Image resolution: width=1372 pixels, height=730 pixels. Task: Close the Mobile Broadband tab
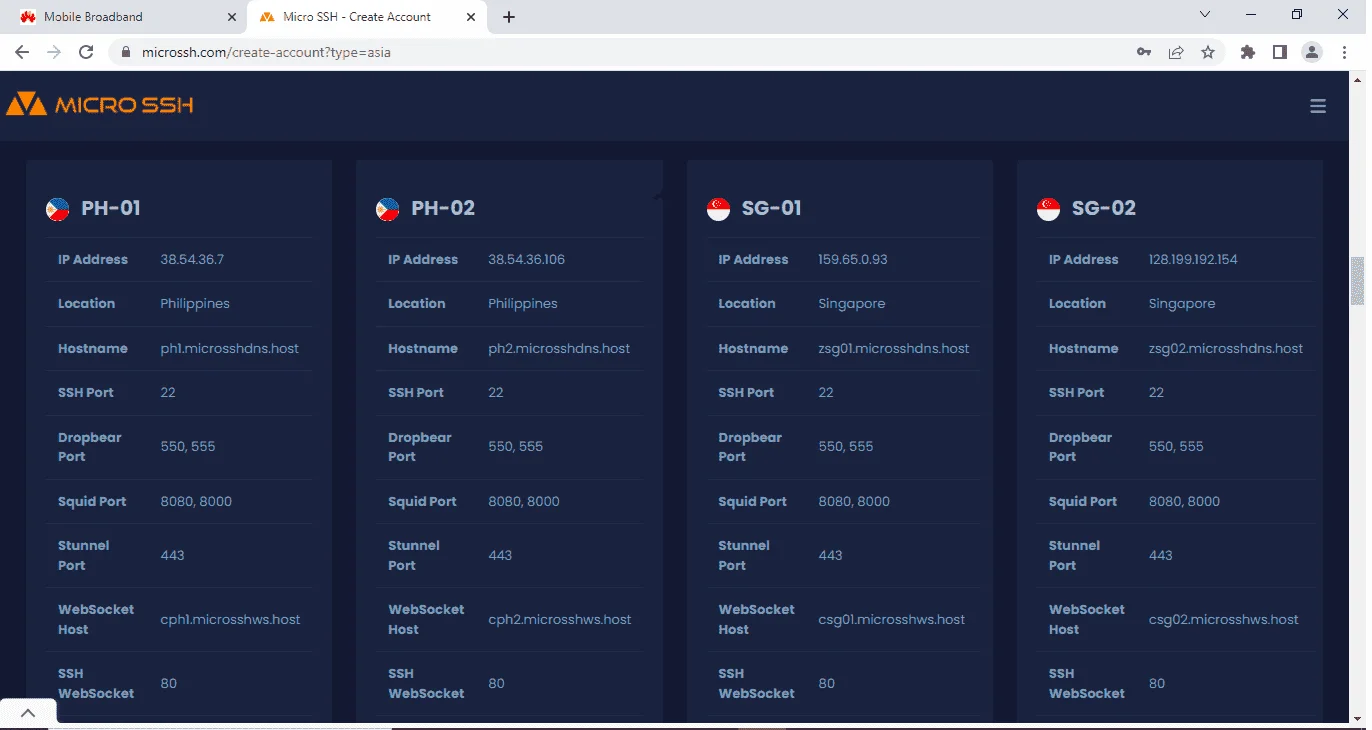coord(232,17)
